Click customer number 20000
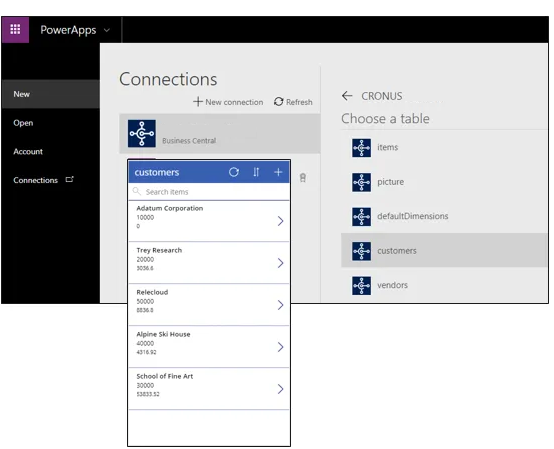The width and height of the screenshot is (554, 449). point(145,259)
